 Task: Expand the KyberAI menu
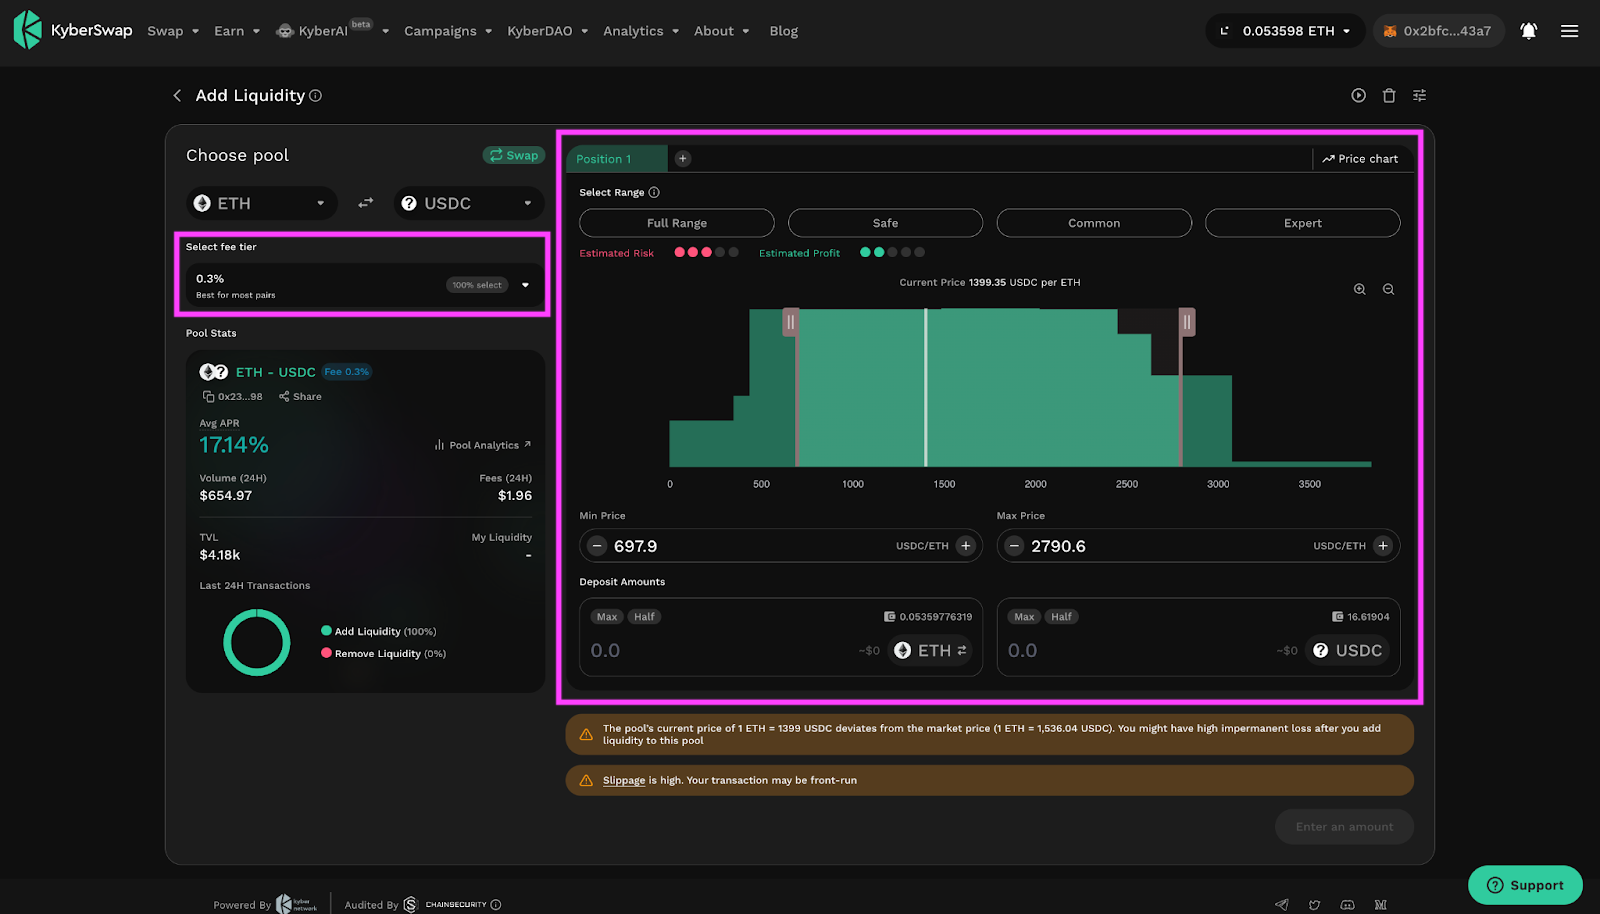click(332, 31)
